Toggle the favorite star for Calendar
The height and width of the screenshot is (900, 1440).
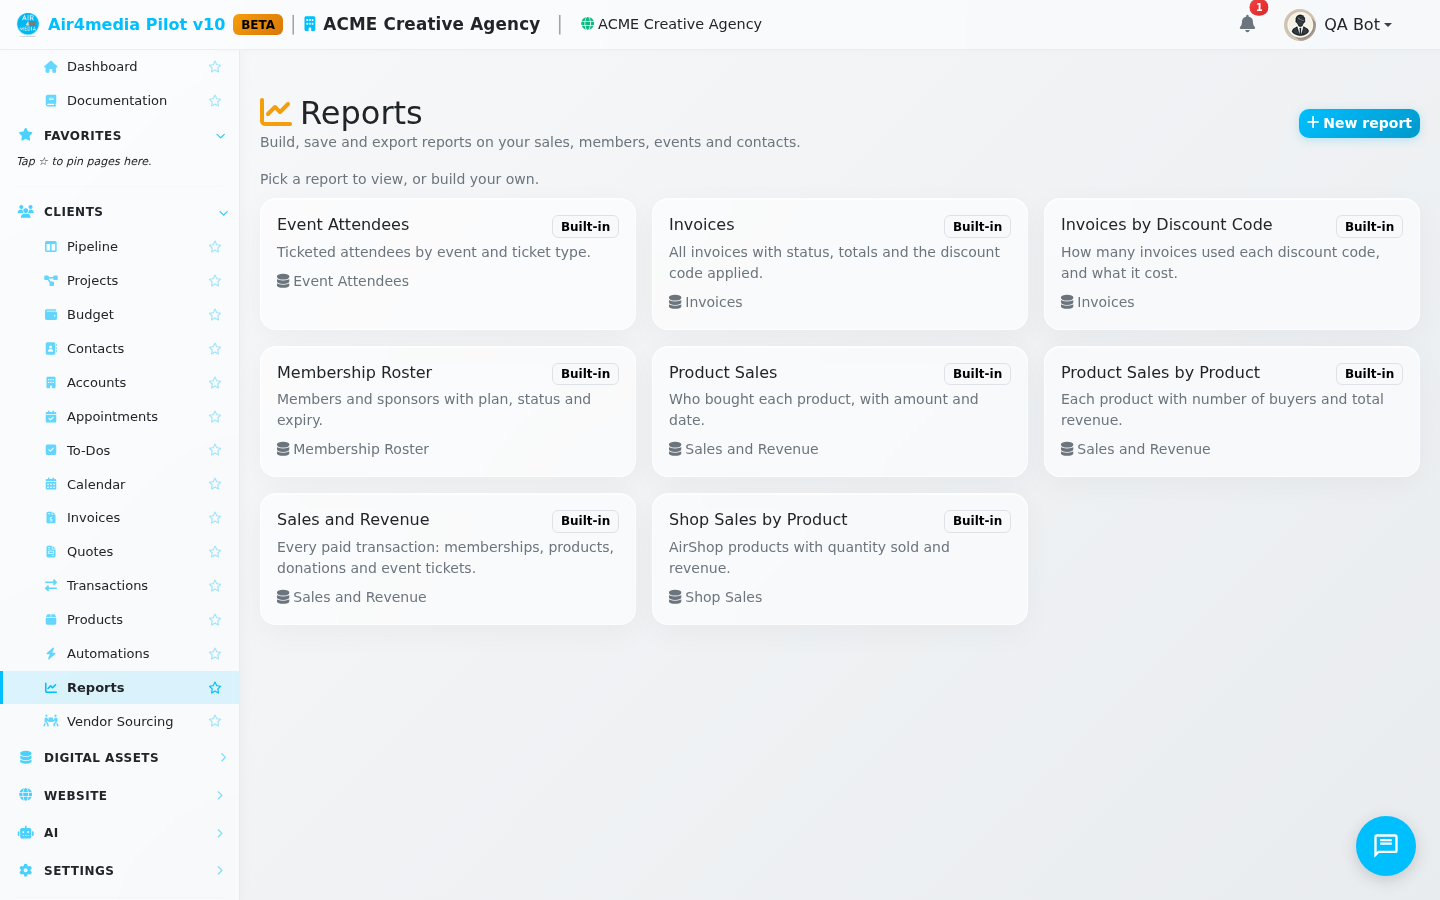point(215,484)
